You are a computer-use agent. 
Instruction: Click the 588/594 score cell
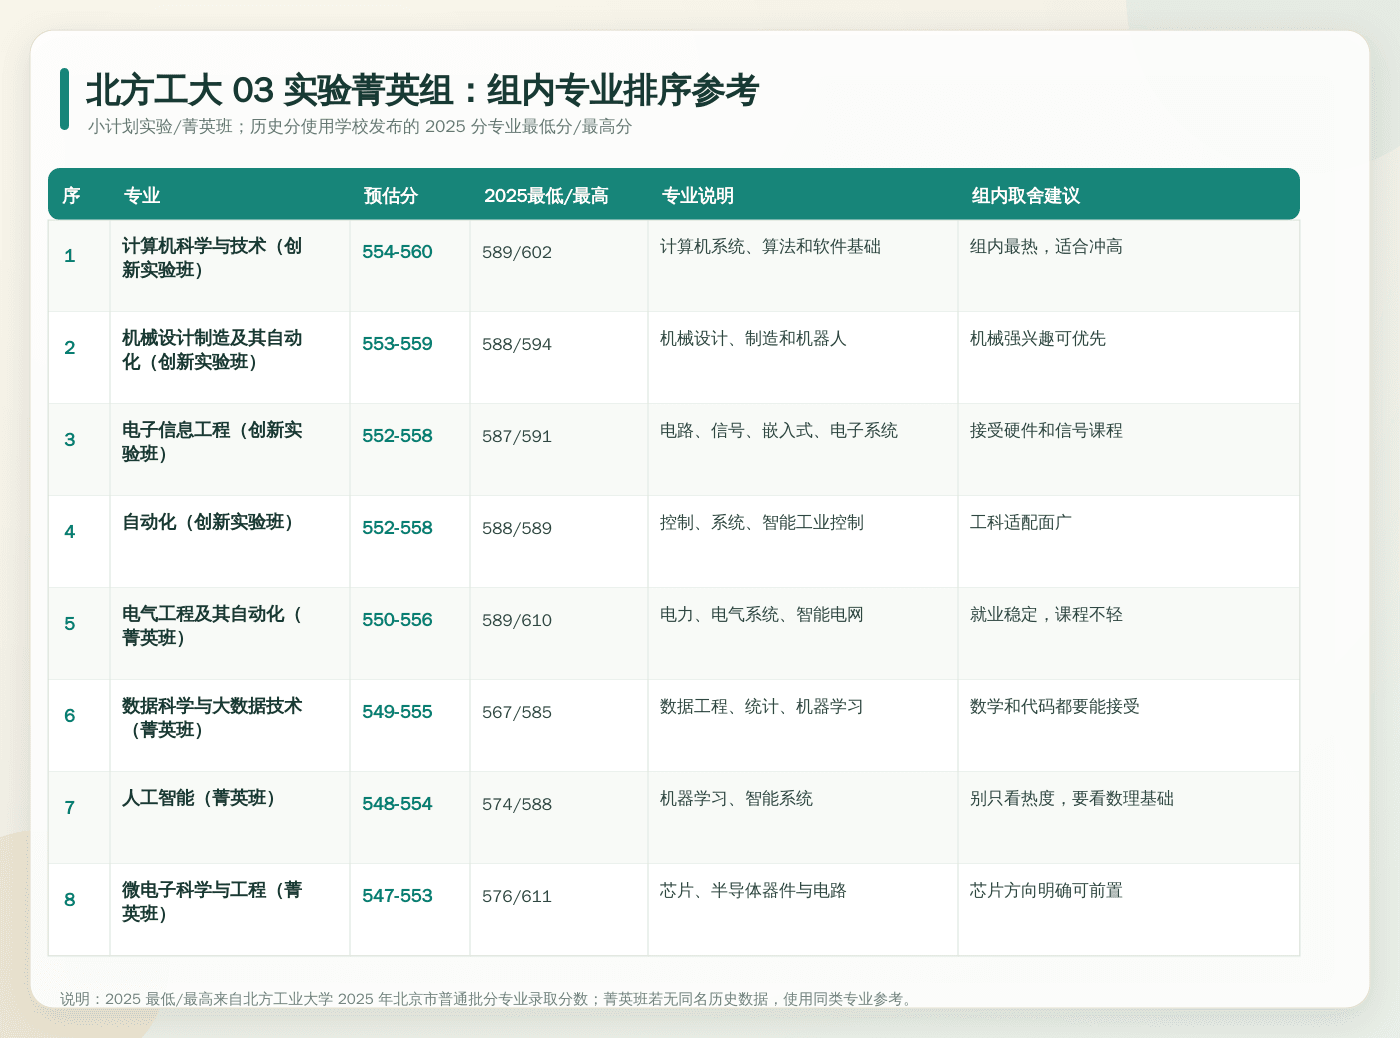tap(517, 344)
